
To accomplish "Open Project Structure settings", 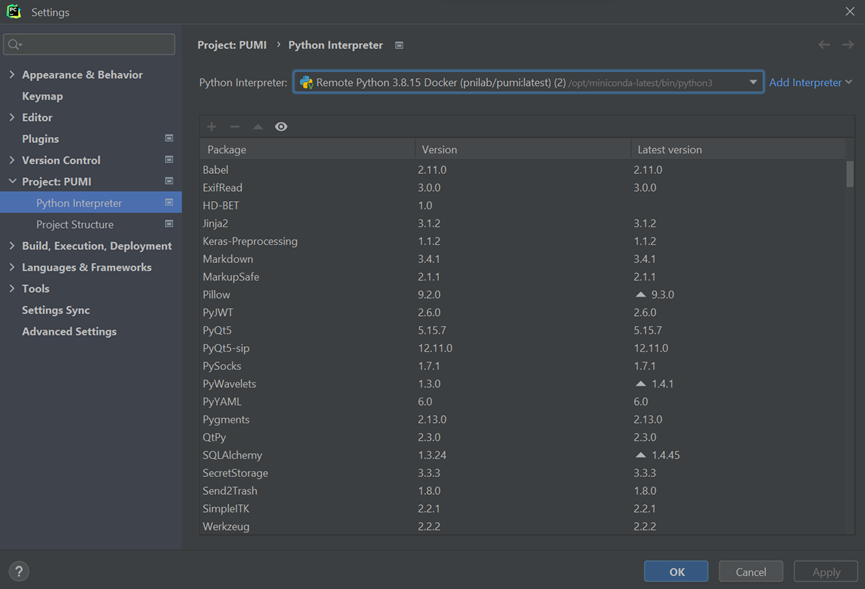I will click(x=75, y=224).
